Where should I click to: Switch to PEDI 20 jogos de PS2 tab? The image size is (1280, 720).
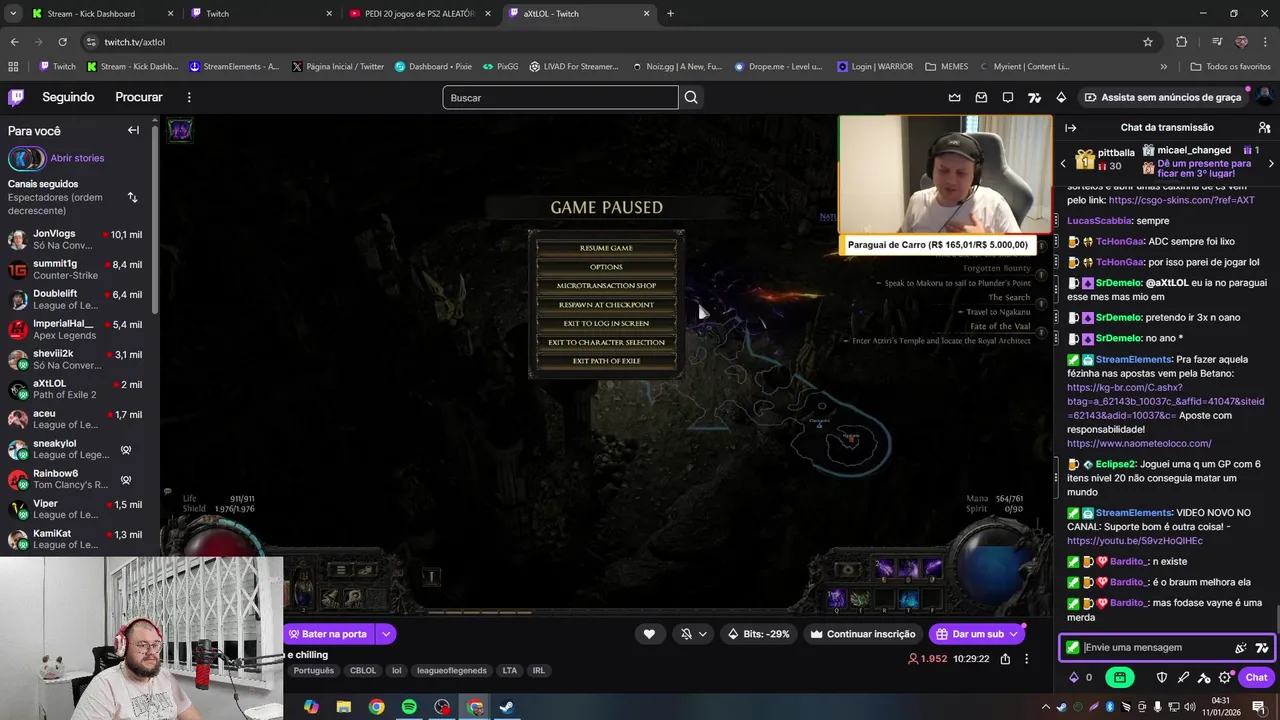coord(420,14)
